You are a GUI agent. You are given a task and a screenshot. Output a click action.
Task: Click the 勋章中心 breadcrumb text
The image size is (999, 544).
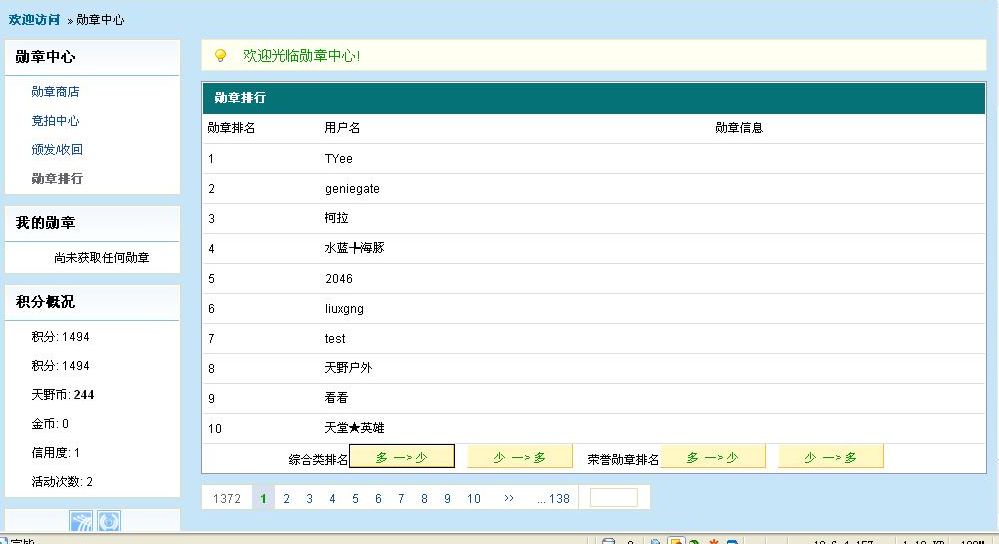[x=100, y=20]
